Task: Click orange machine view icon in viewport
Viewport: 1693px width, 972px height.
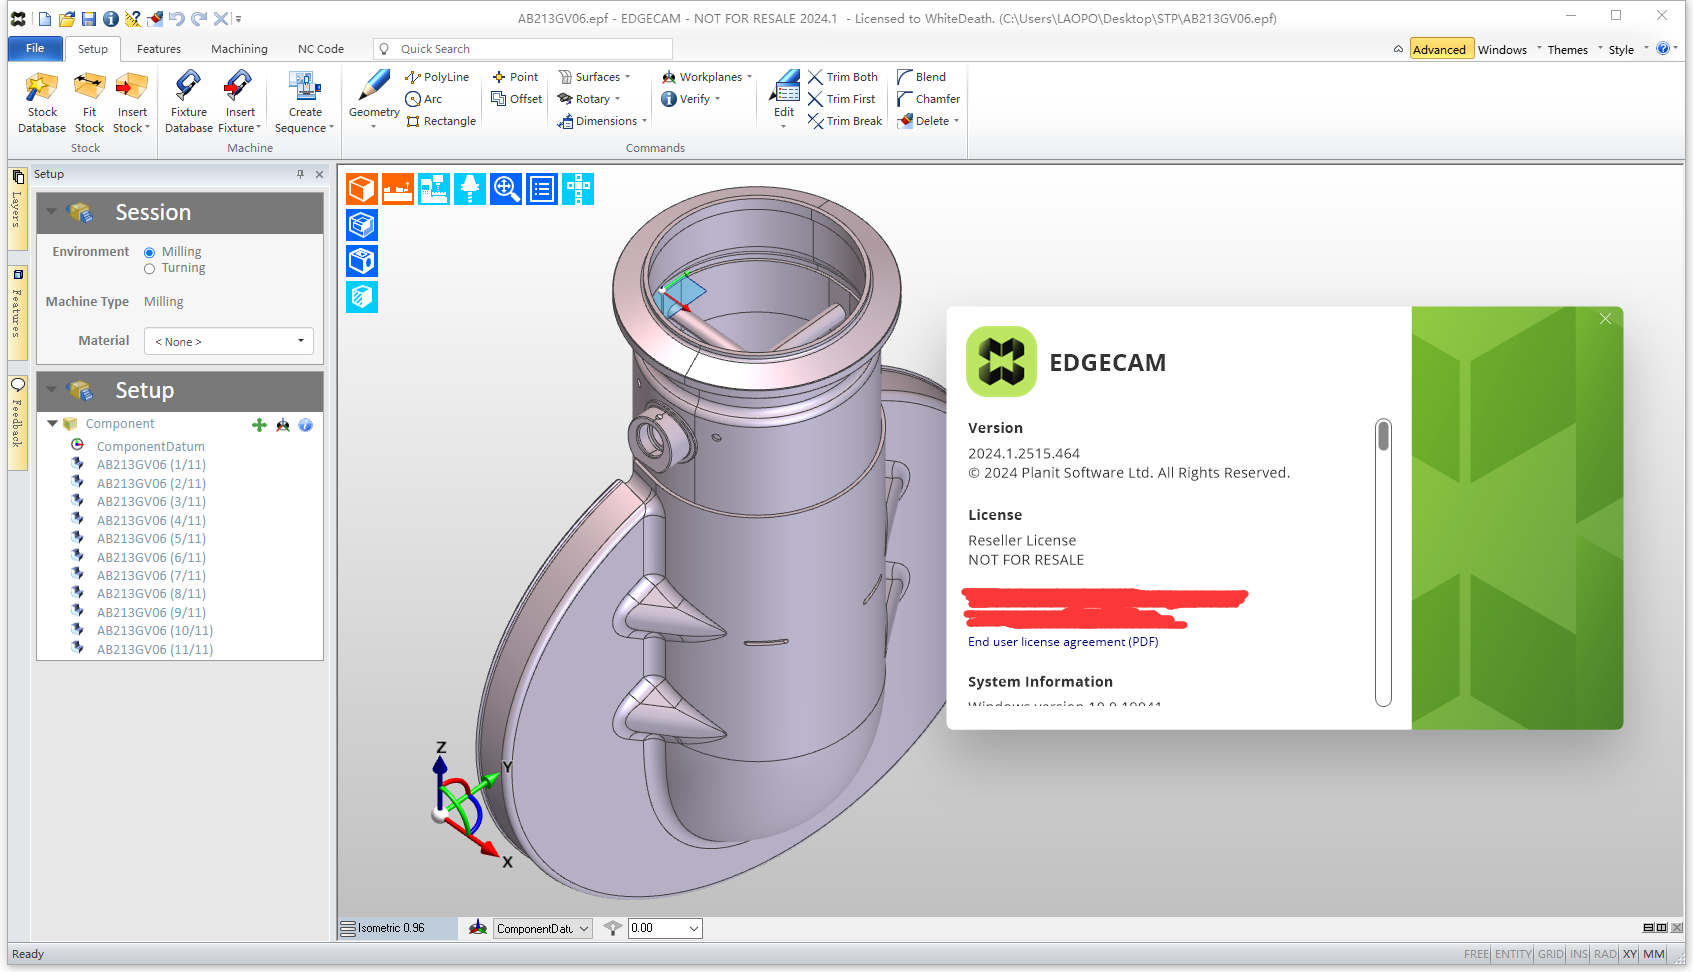Action: point(398,189)
